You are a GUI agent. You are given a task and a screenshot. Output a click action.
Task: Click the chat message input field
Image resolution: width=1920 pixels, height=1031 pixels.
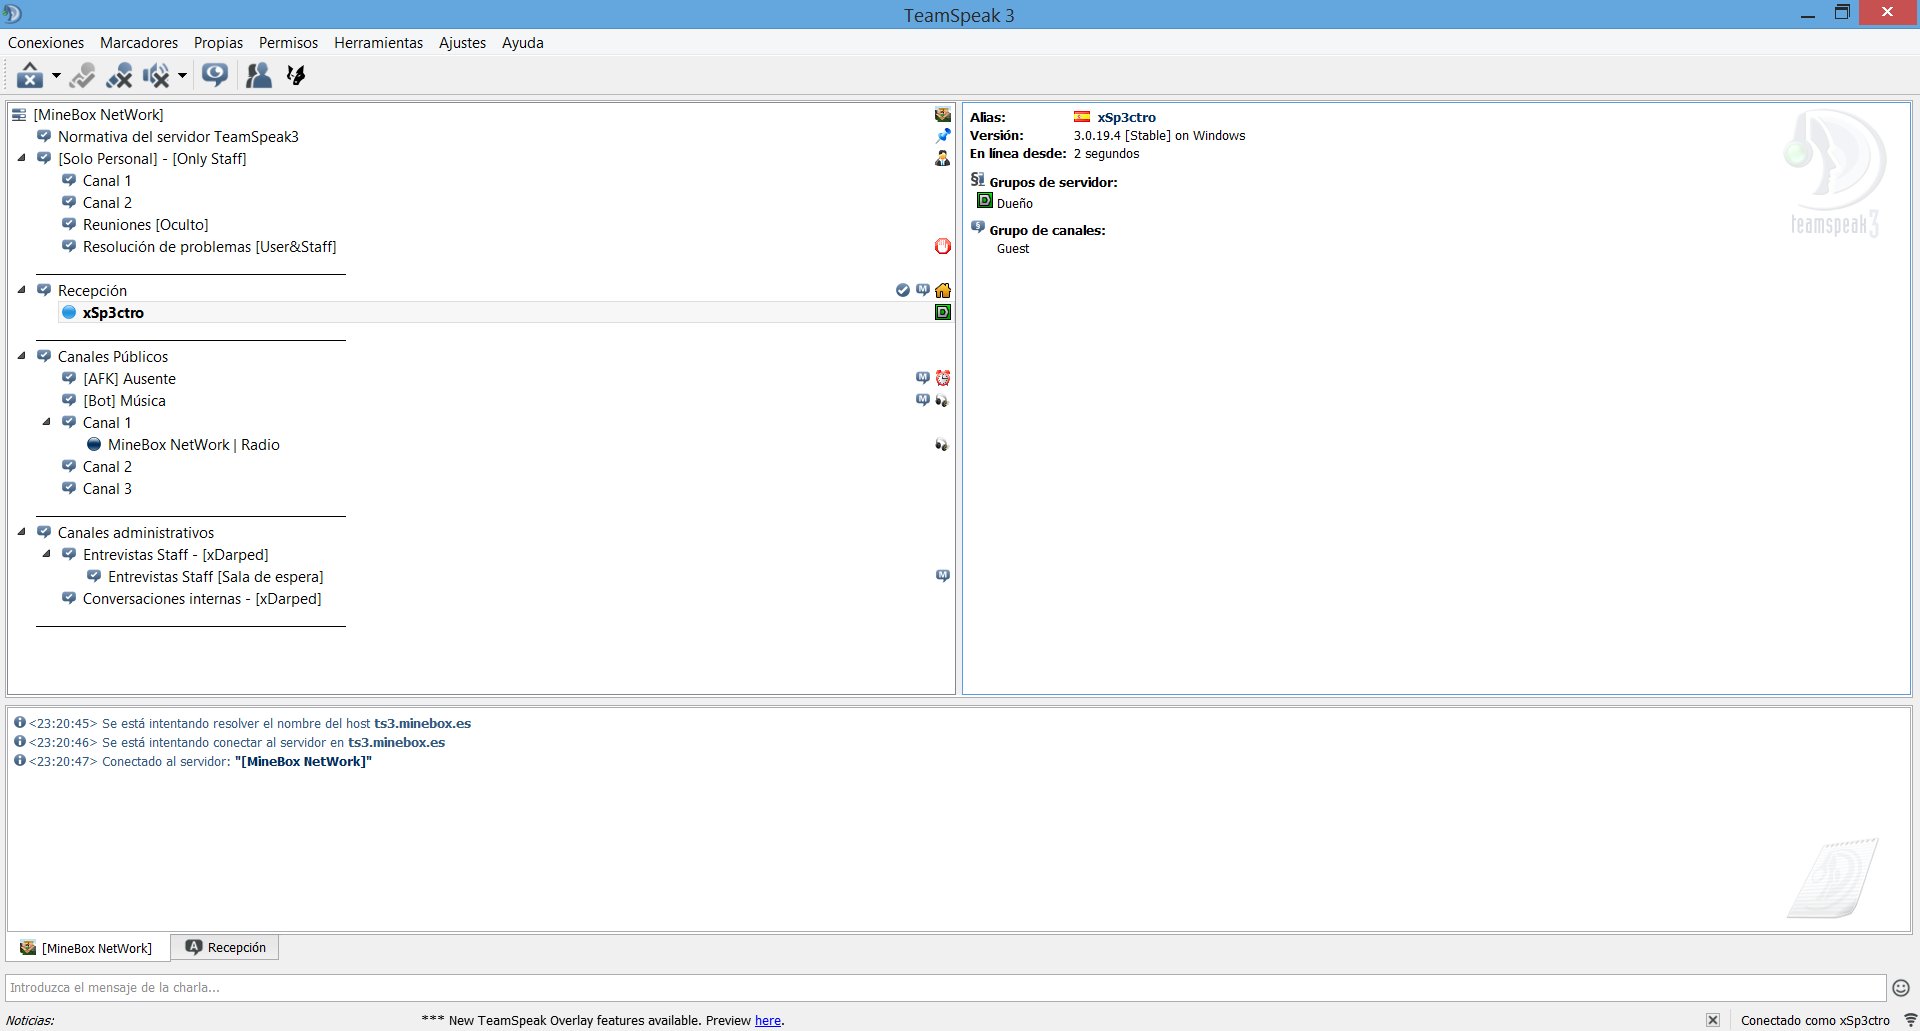946,988
